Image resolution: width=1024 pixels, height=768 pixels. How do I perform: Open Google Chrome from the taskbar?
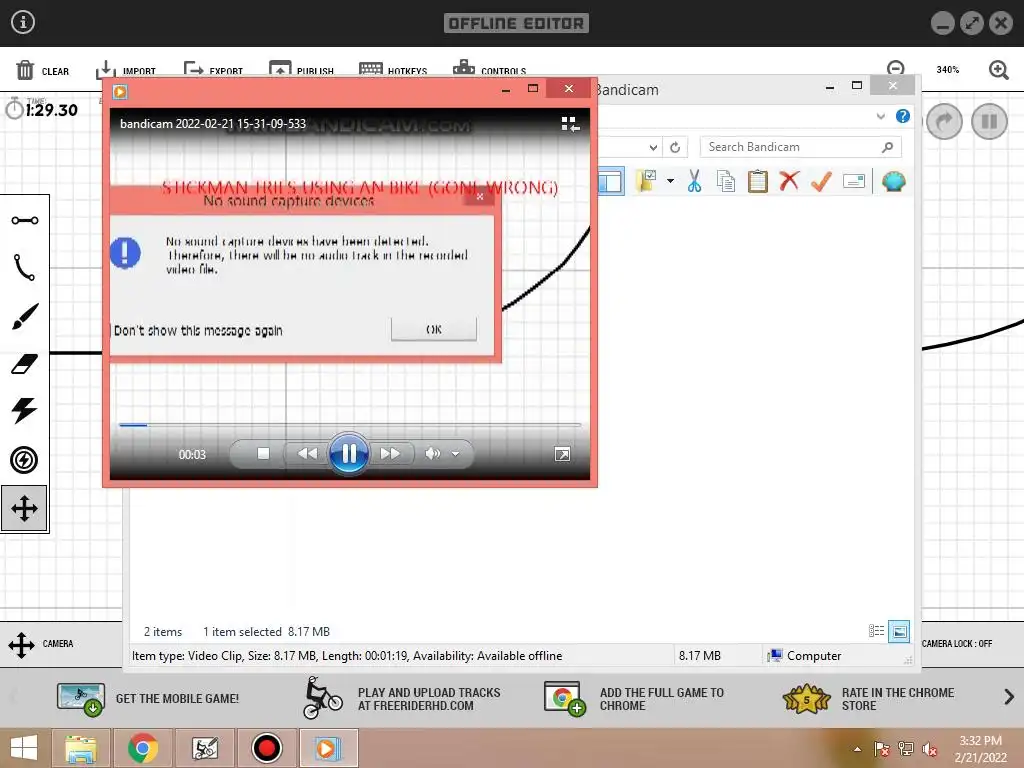[143, 748]
